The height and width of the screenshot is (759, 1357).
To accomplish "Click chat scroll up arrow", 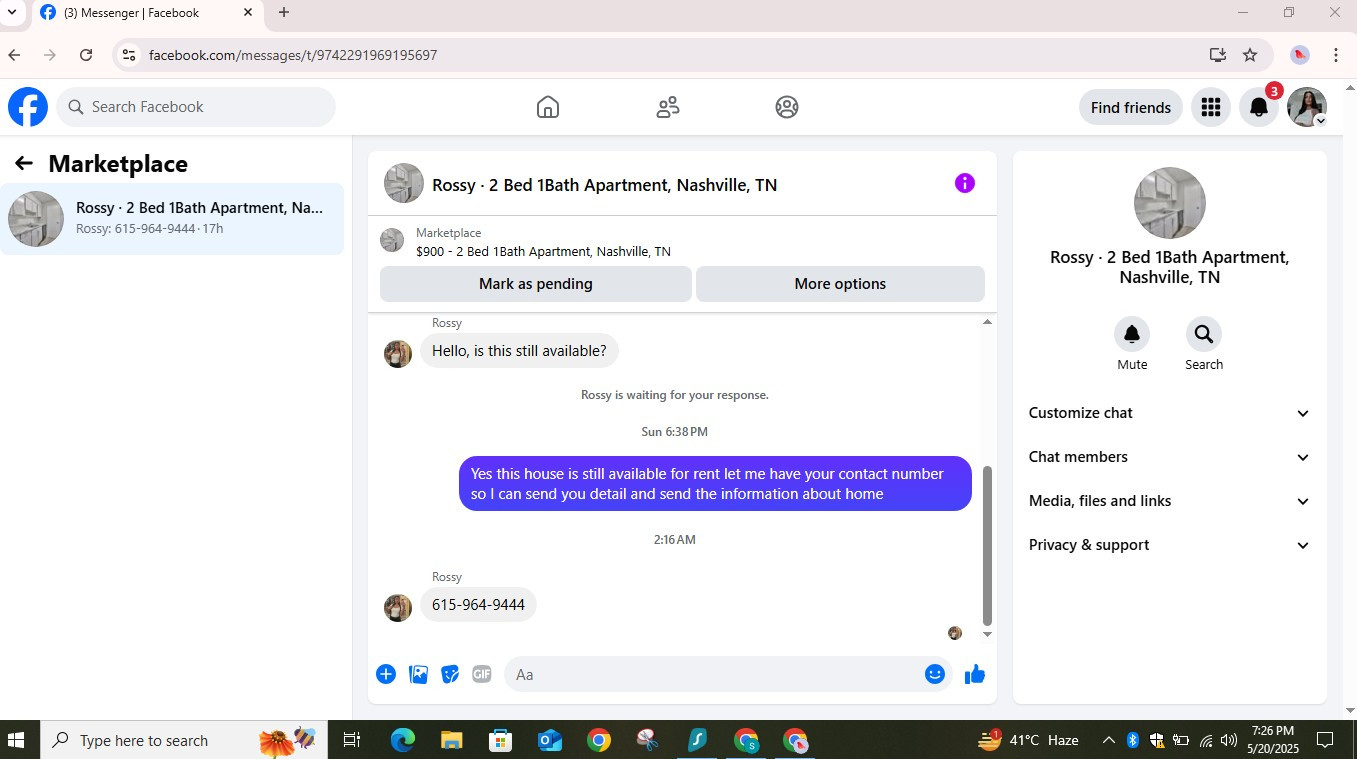I will coord(988,322).
